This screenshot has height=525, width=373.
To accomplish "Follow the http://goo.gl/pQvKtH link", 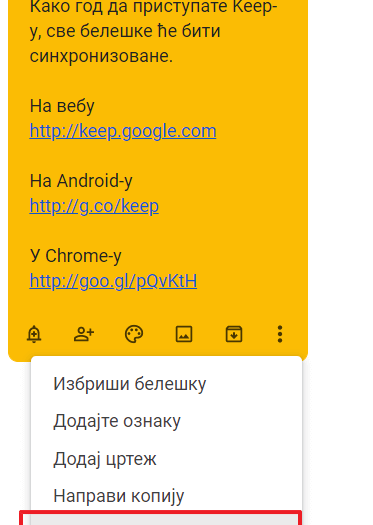I will click(113, 281).
